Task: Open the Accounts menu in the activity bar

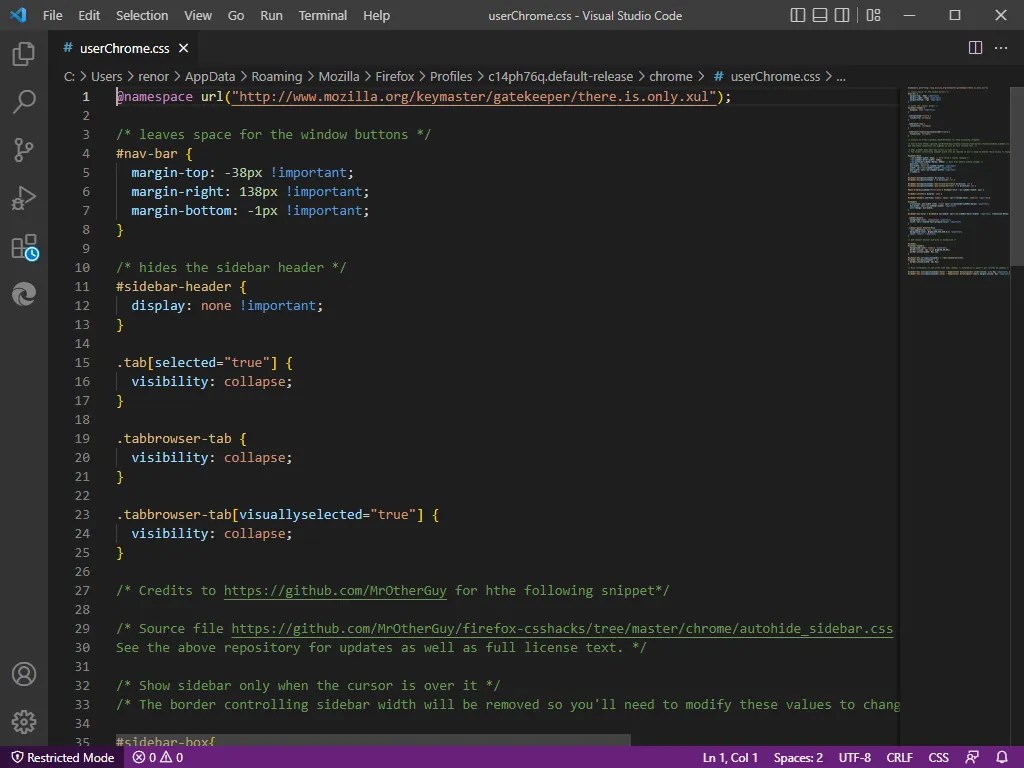Action: click(24, 675)
